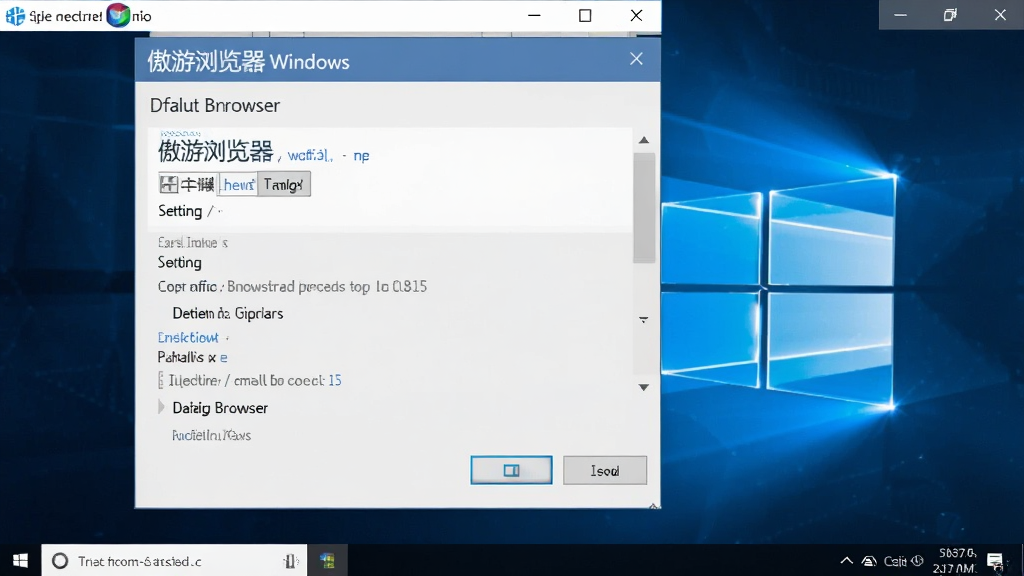Click the 'Rıdielını Yäxs' text row
The width and height of the screenshot is (1024, 576).
coord(212,435)
